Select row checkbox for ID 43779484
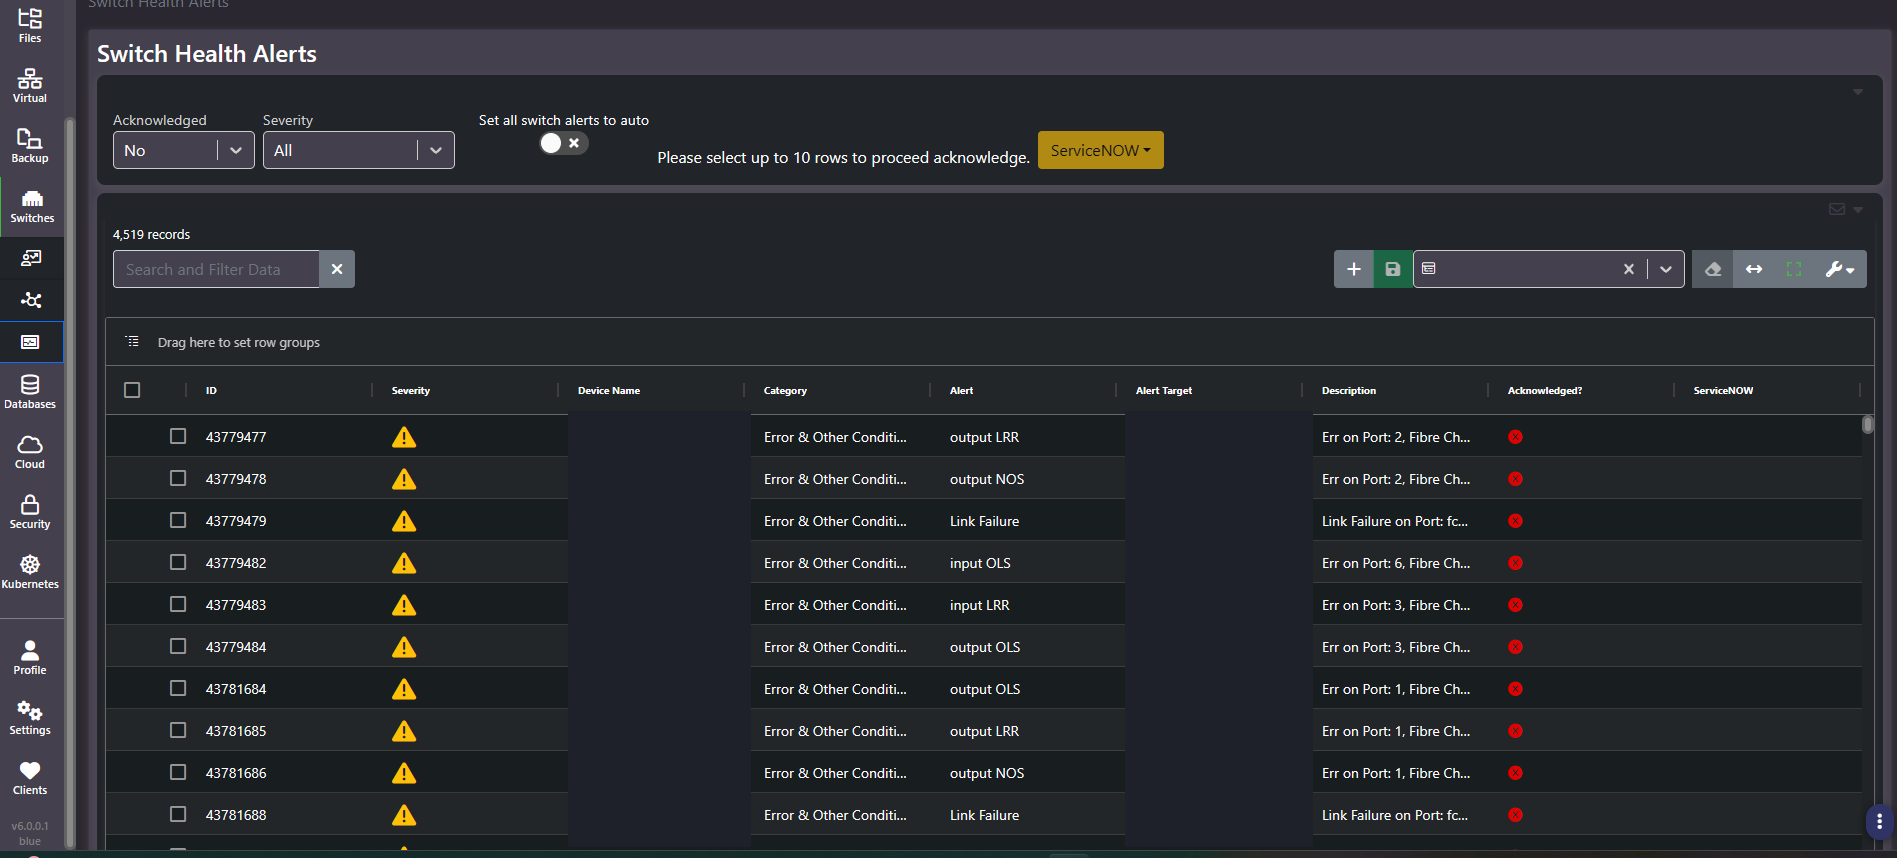 [178, 646]
